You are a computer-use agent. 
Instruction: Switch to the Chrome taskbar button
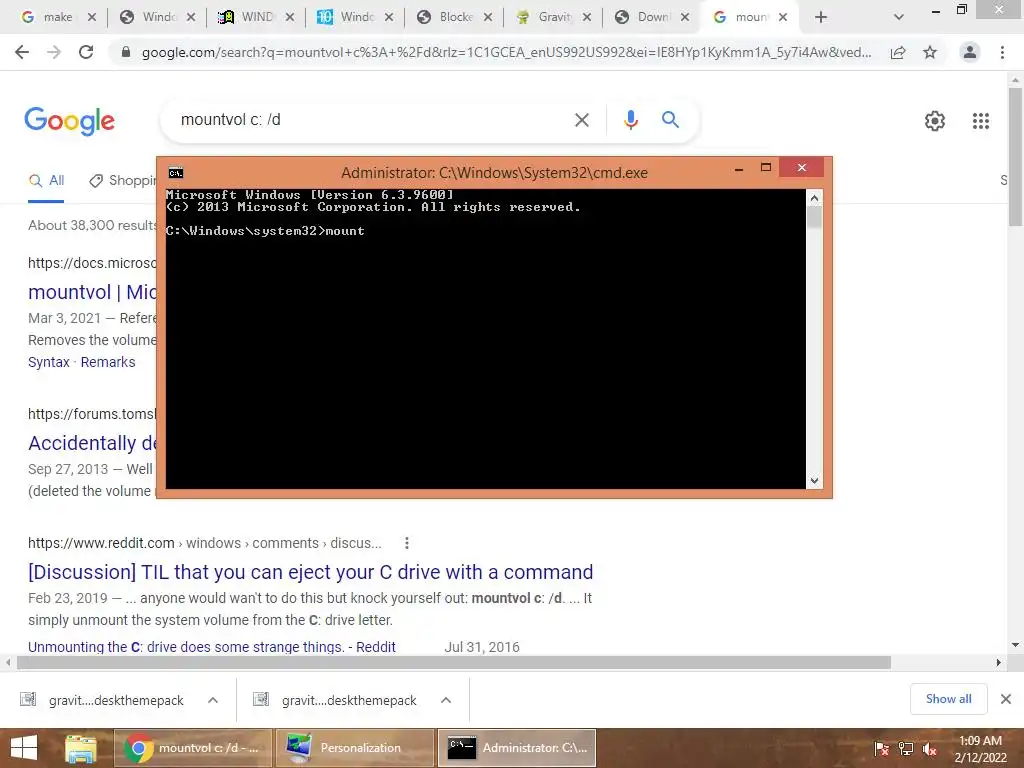click(x=192, y=748)
